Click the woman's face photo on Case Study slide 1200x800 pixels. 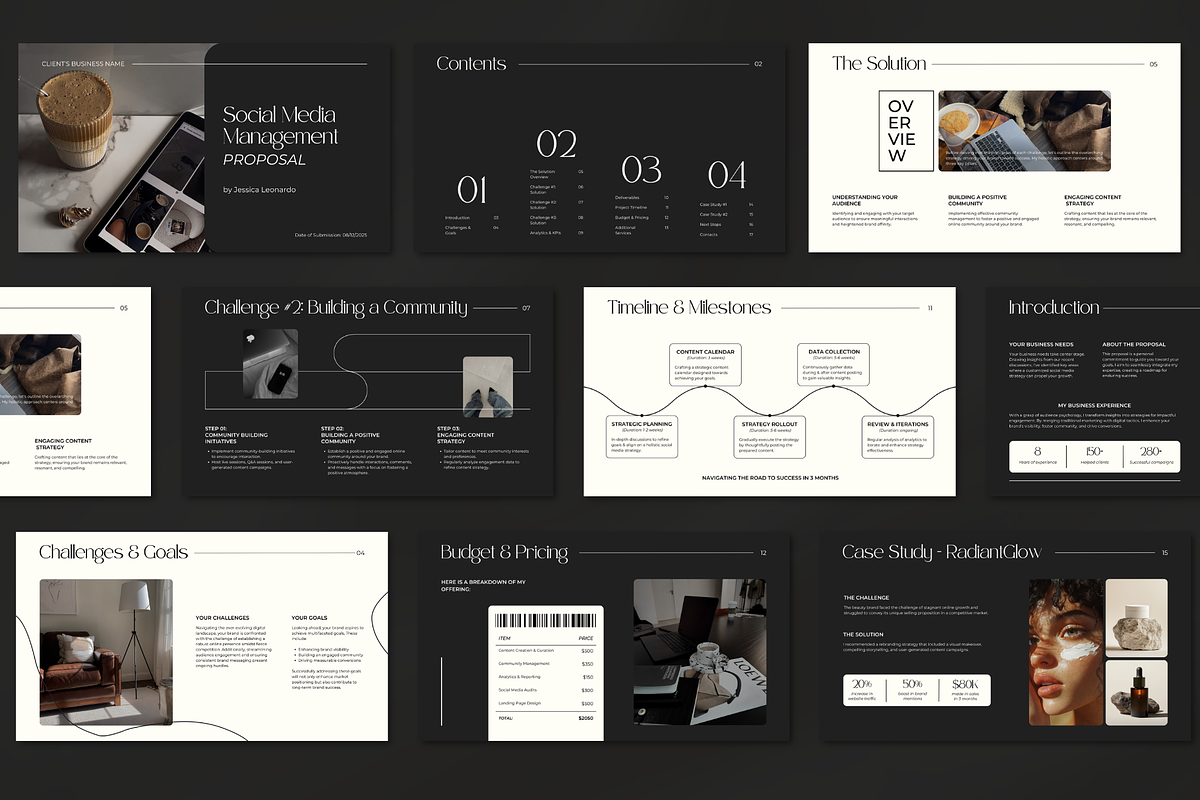1066,652
